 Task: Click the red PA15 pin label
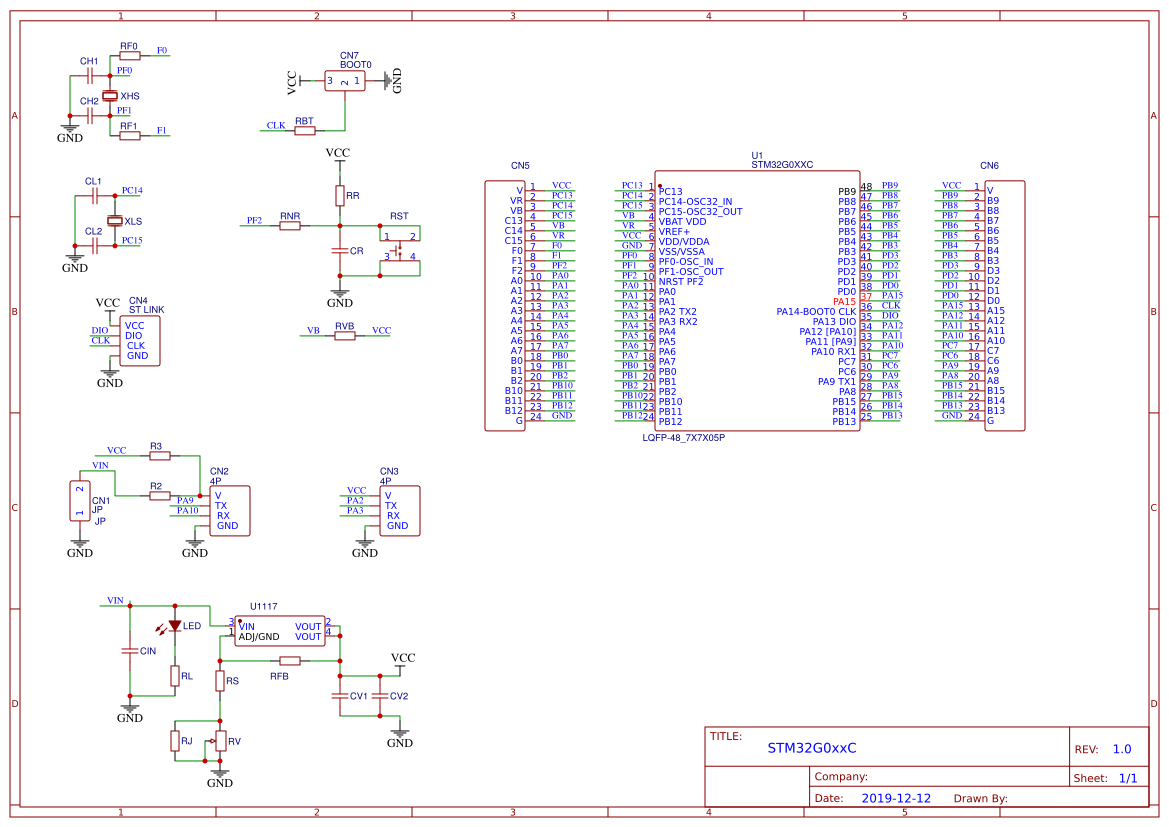tap(844, 302)
